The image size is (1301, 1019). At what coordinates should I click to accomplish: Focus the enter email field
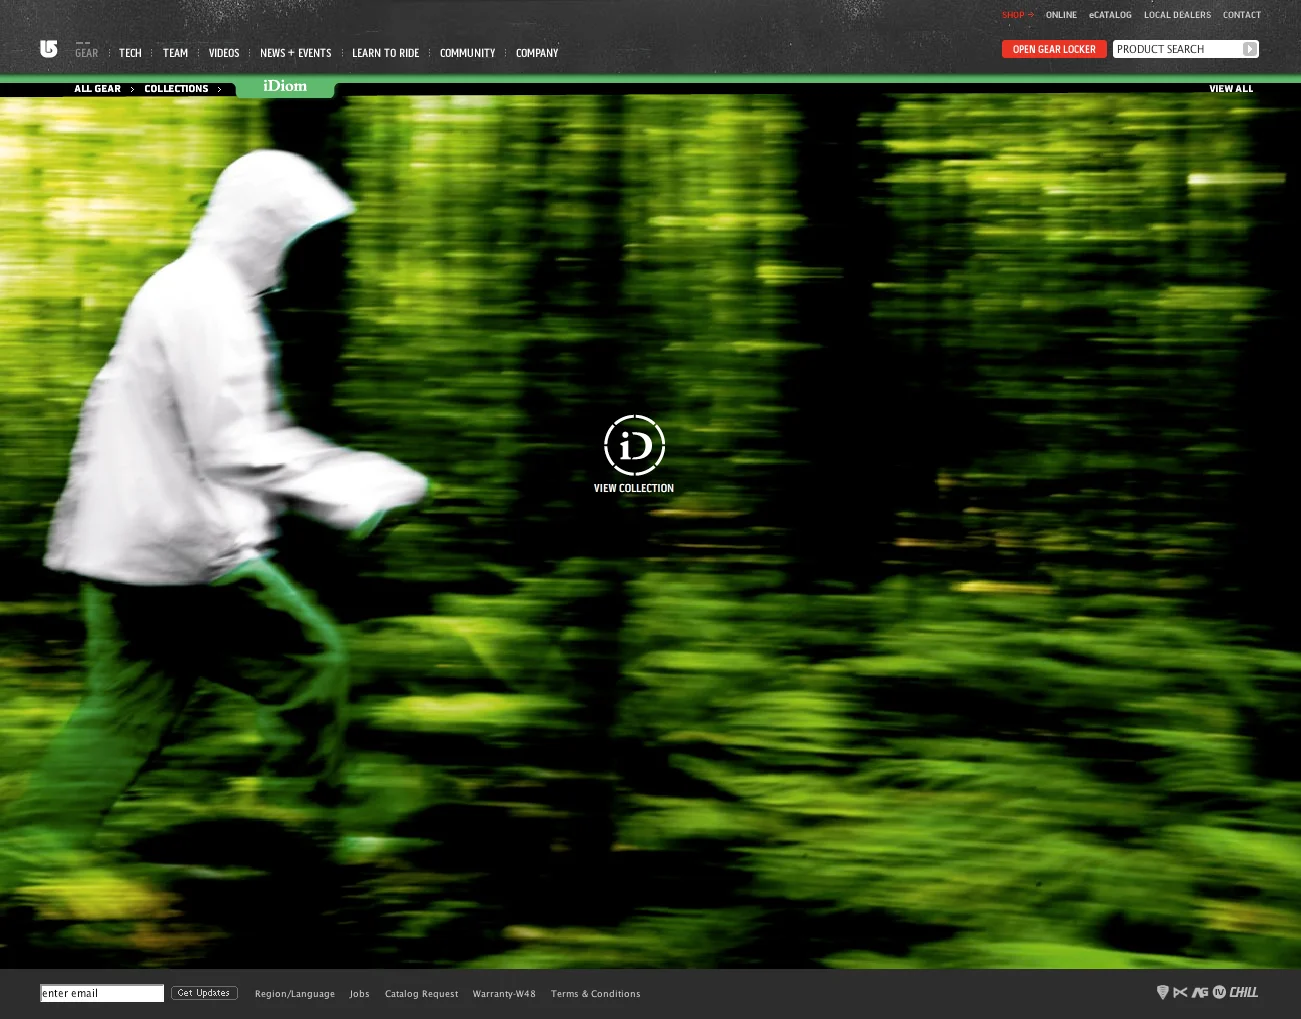pos(102,993)
